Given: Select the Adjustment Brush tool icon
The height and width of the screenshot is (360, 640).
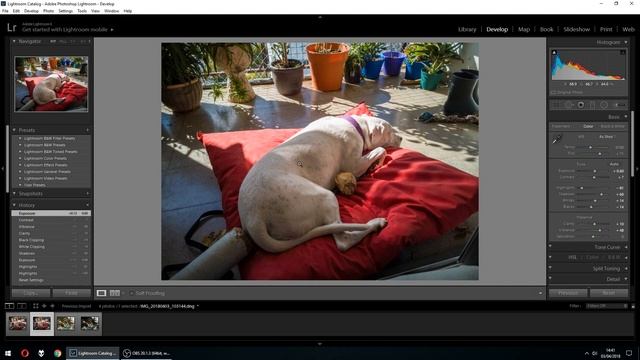Looking at the screenshot, I should 620,105.
